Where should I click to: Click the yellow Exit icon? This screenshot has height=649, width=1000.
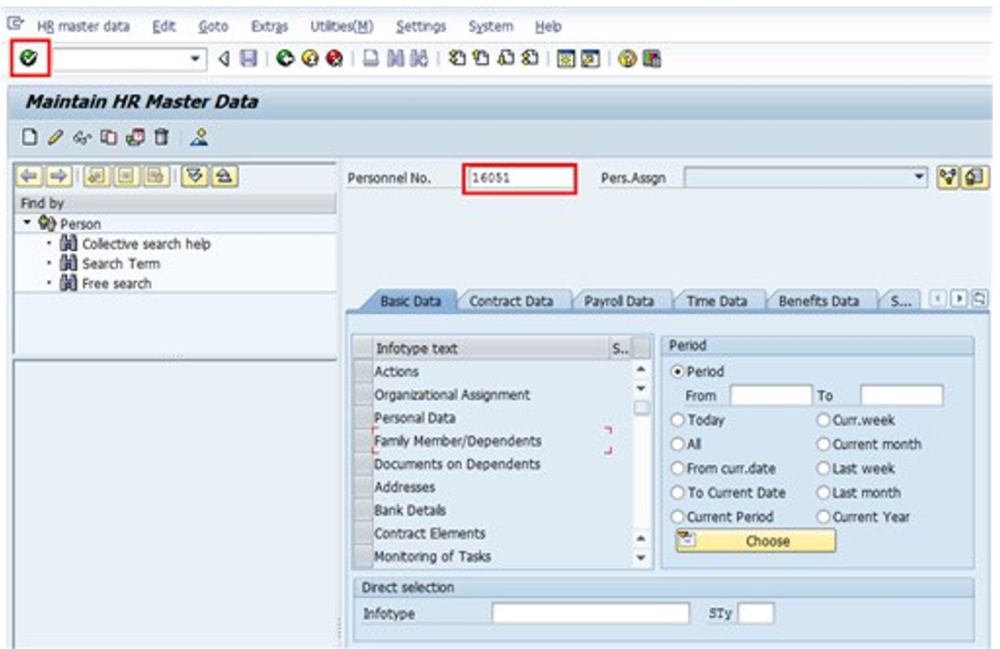[310, 59]
